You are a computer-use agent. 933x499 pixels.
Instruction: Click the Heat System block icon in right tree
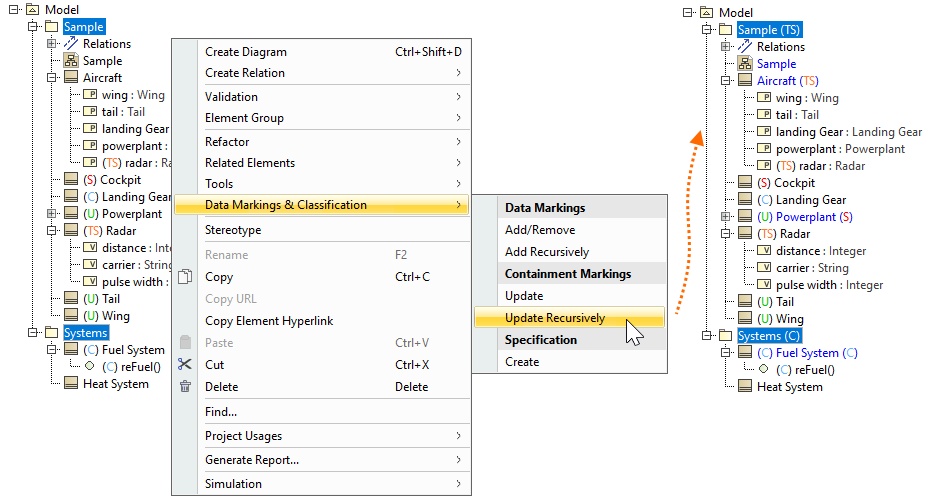[745, 387]
